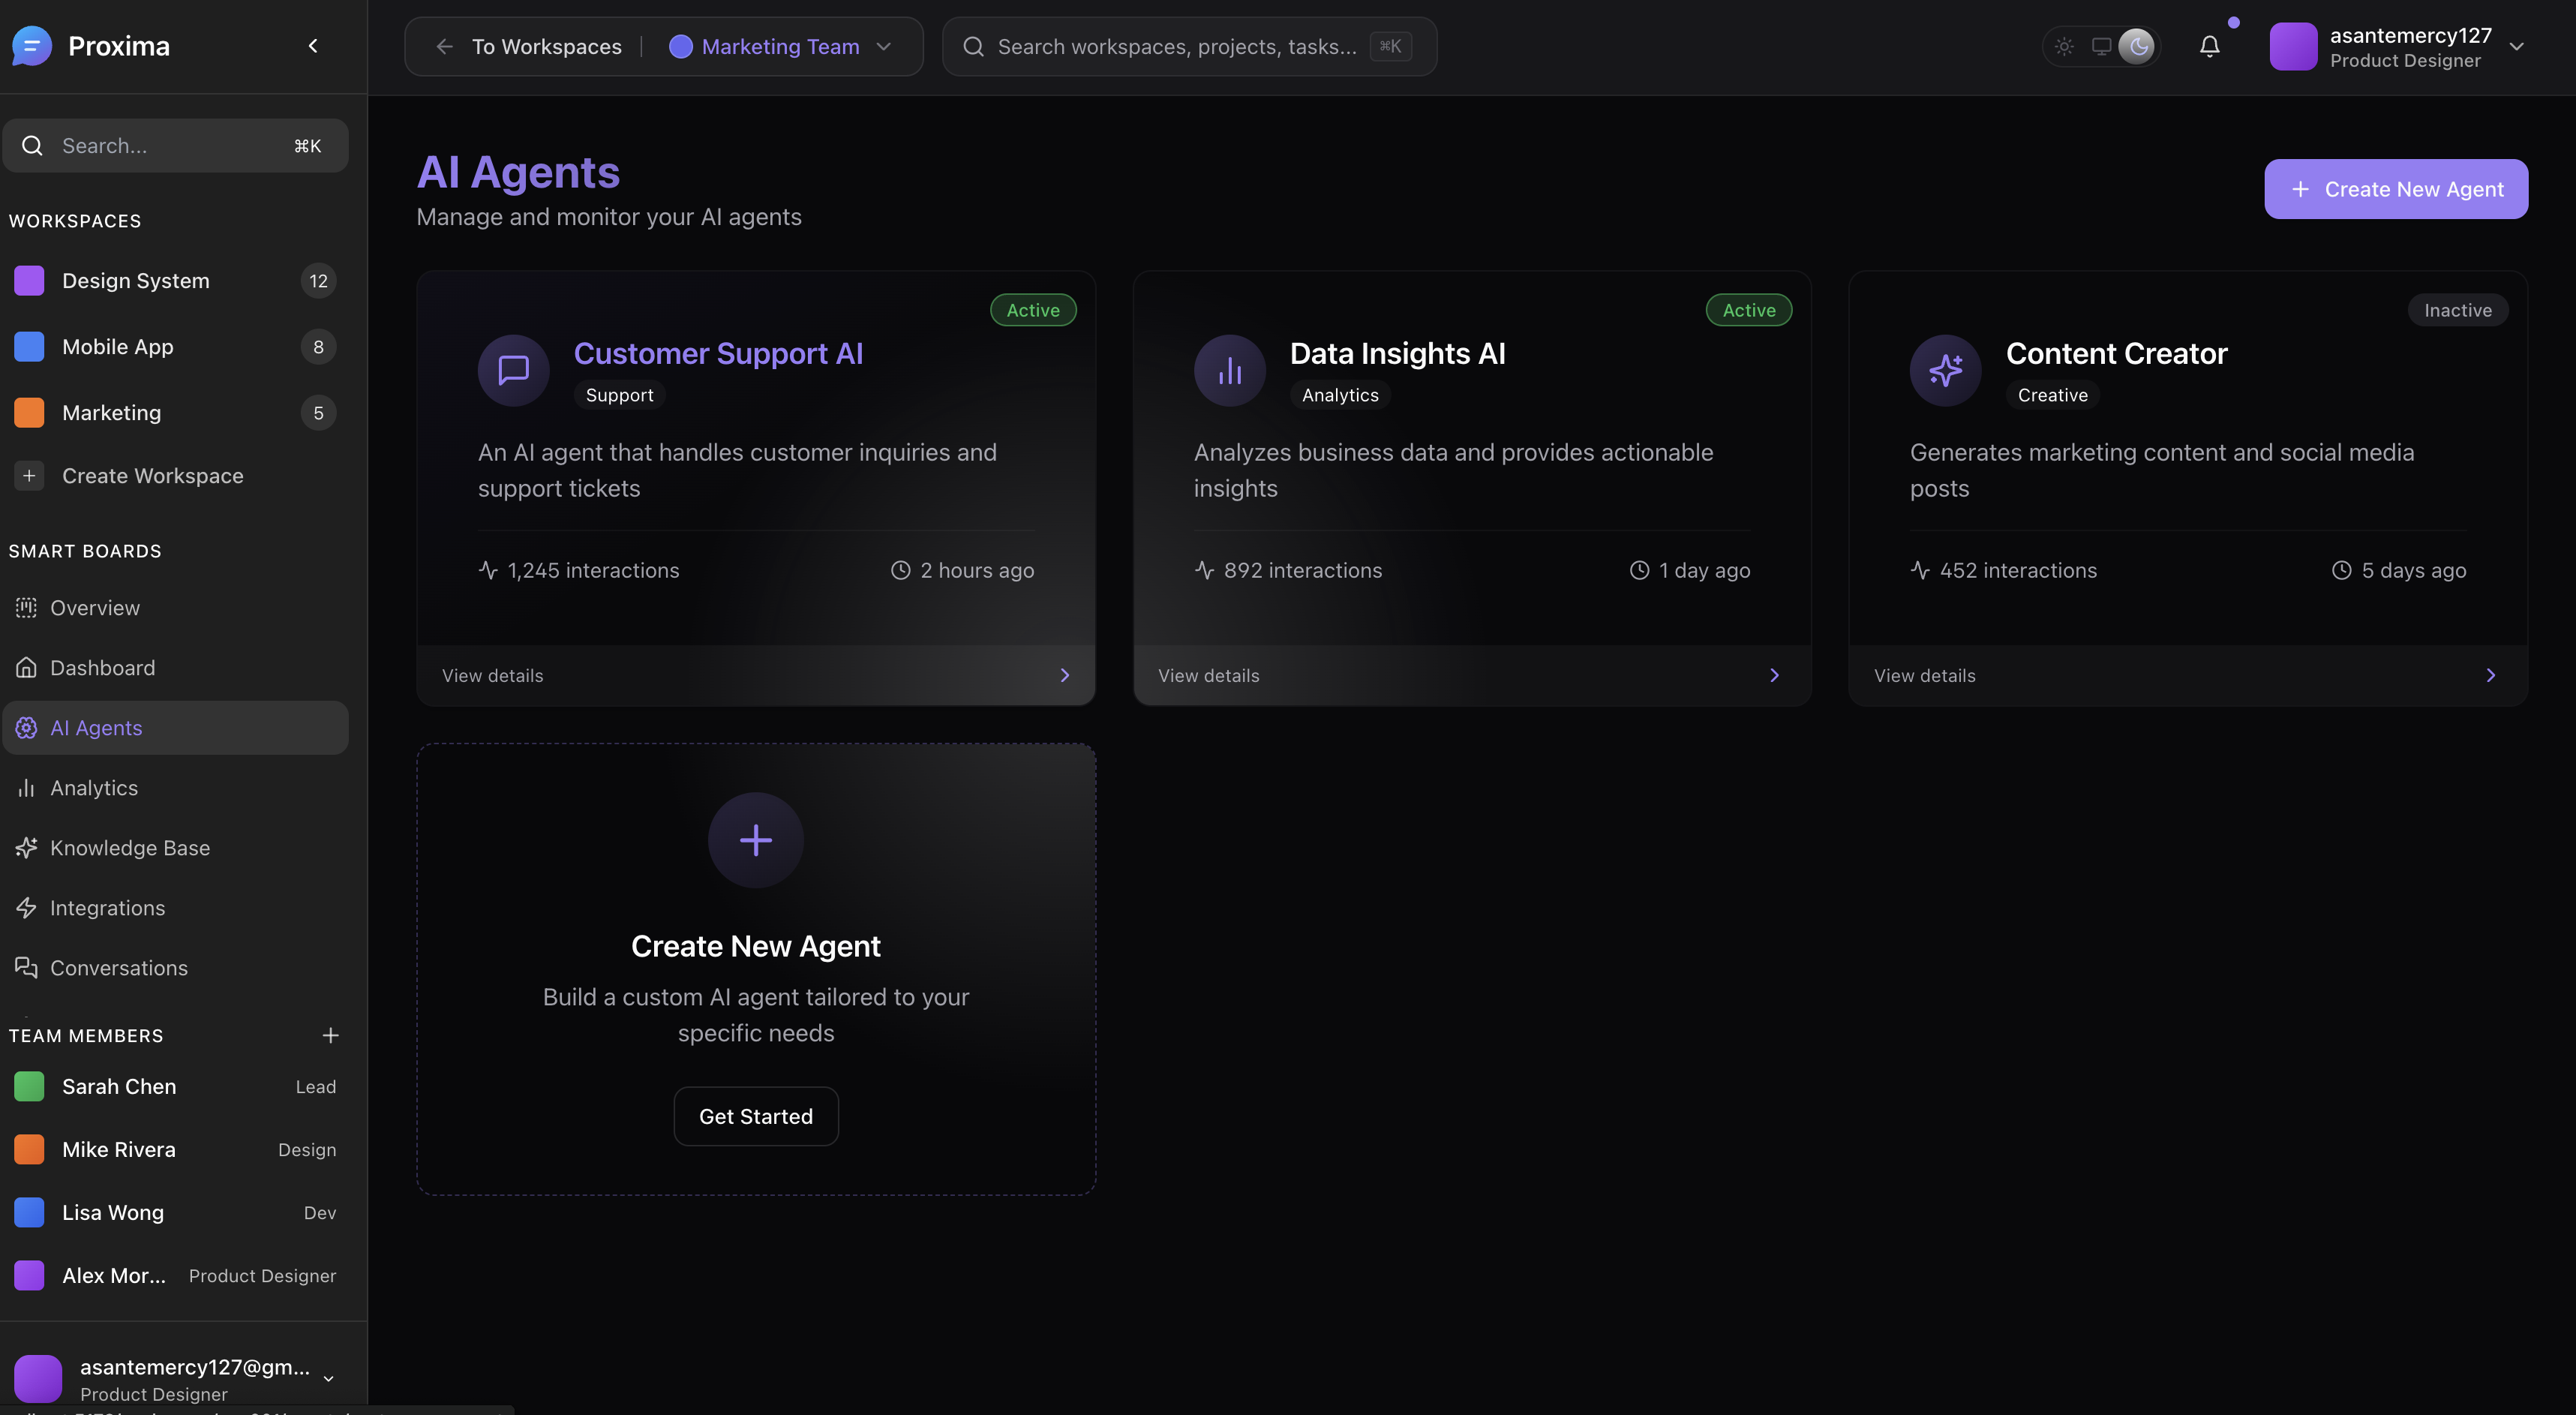
Task: Click the notification bell icon
Action: coord(2209,46)
